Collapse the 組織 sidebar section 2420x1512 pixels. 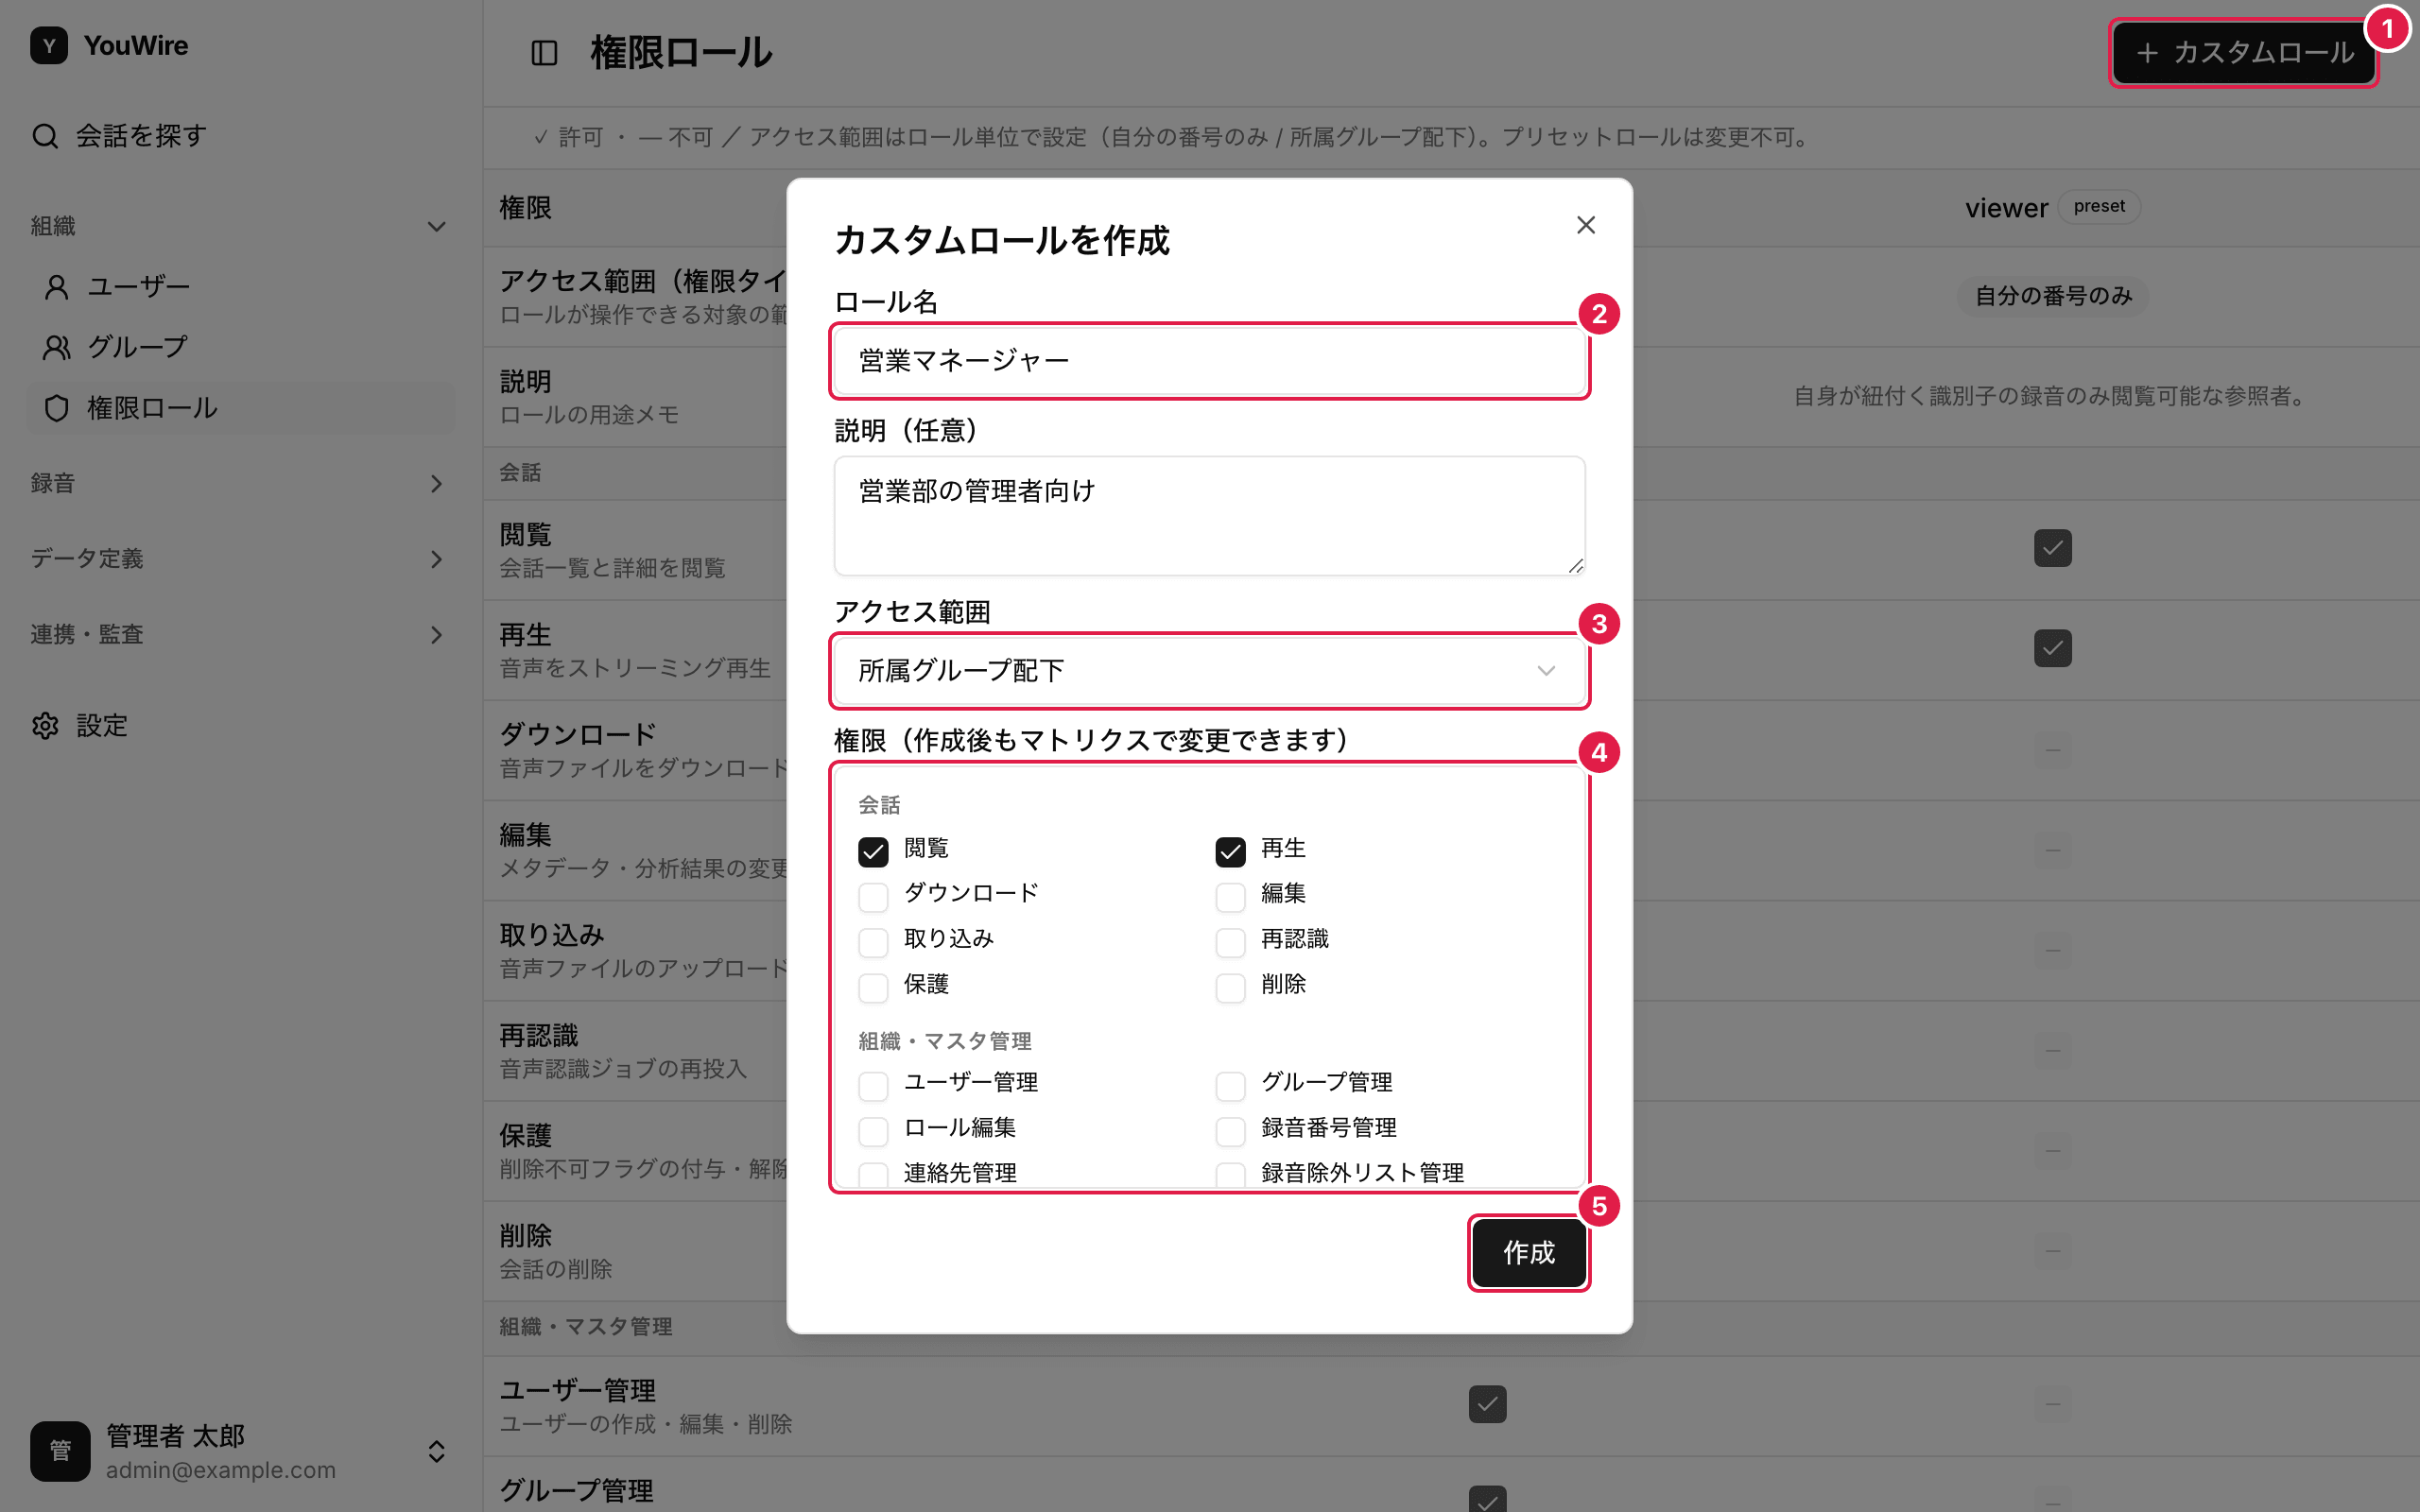(x=240, y=227)
